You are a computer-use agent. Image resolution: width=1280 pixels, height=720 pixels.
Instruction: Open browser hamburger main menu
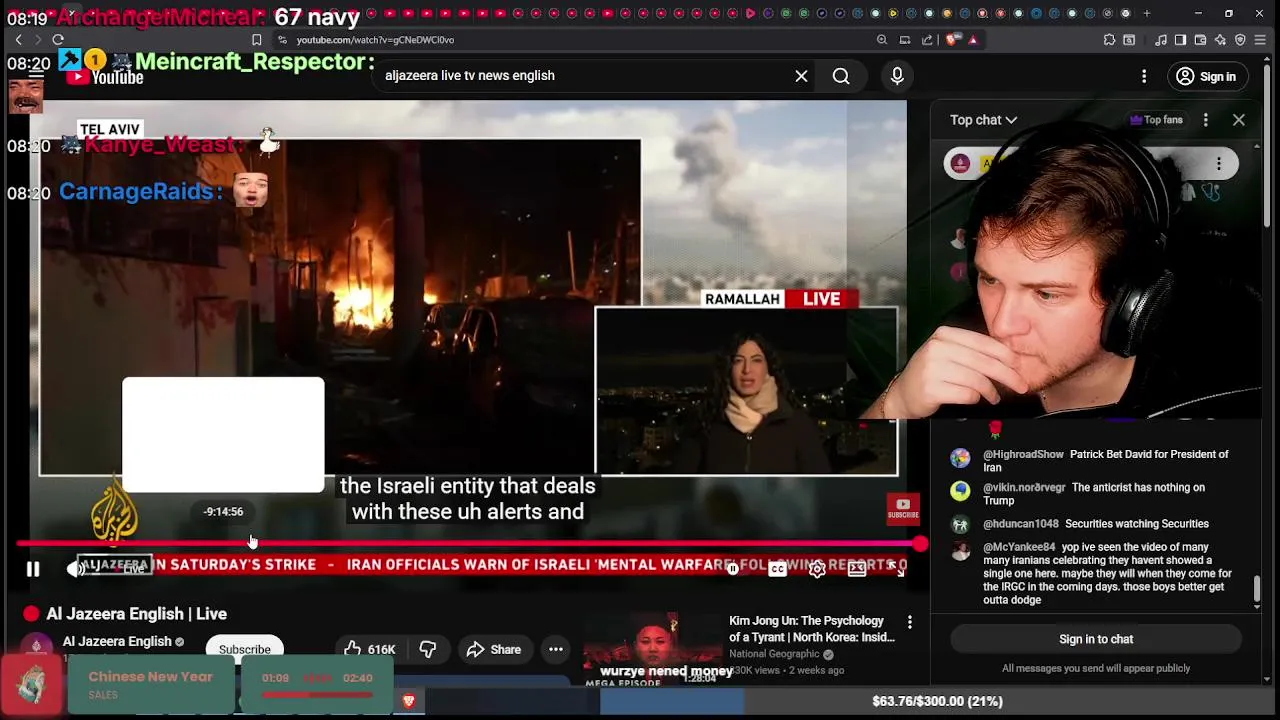click(1262, 40)
